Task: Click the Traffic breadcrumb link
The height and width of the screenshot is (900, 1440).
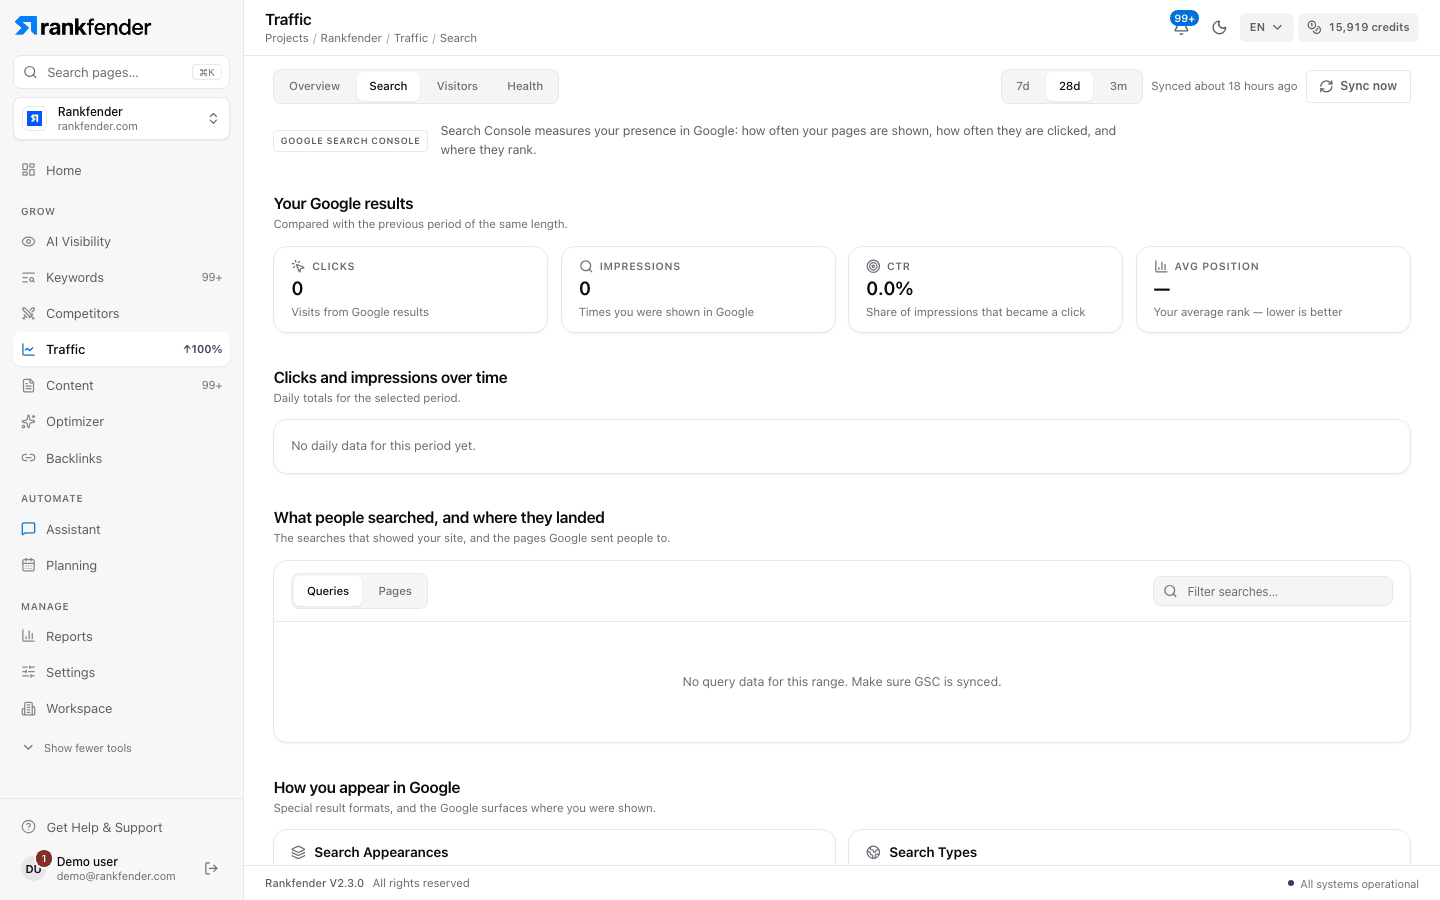Action: coord(411,38)
